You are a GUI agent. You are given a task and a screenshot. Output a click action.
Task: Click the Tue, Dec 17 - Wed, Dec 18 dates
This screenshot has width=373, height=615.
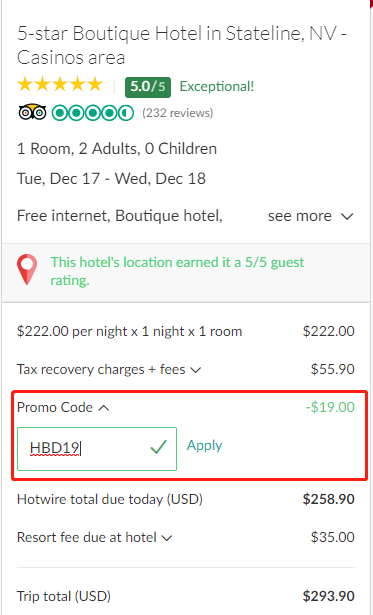[111, 179]
